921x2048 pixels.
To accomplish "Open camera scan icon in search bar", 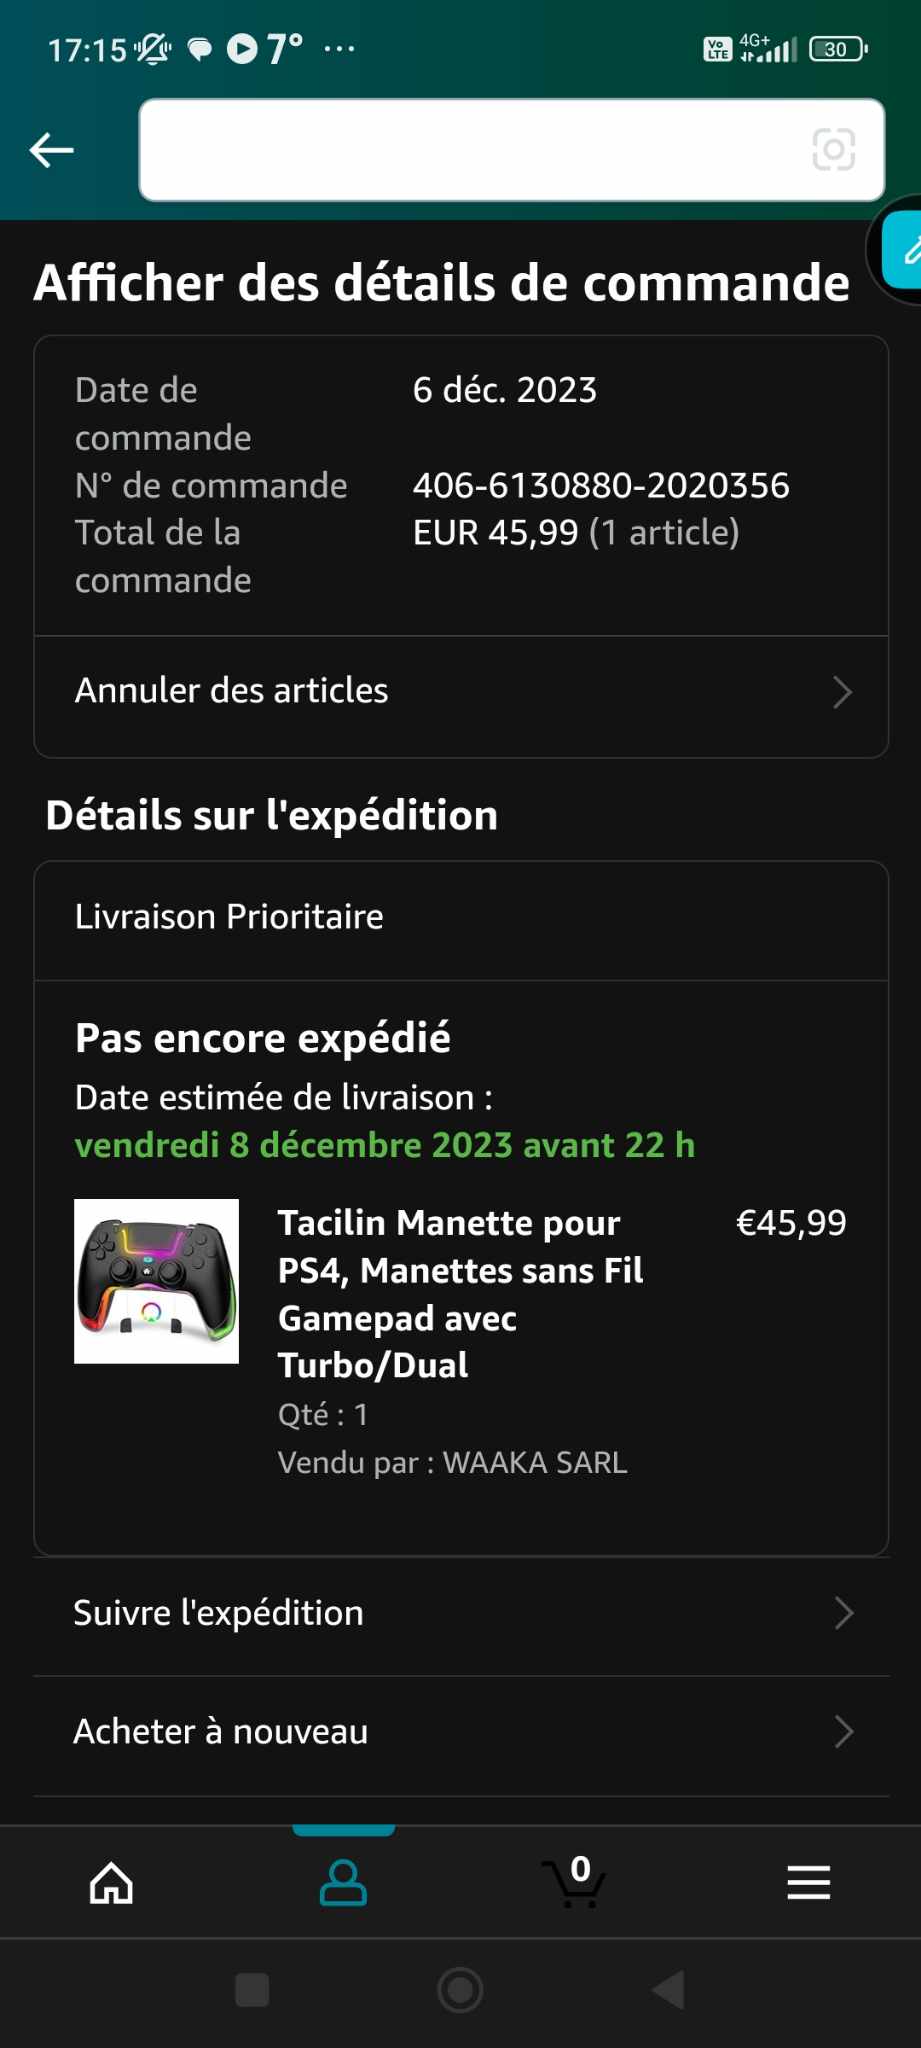I will pos(833,150).
